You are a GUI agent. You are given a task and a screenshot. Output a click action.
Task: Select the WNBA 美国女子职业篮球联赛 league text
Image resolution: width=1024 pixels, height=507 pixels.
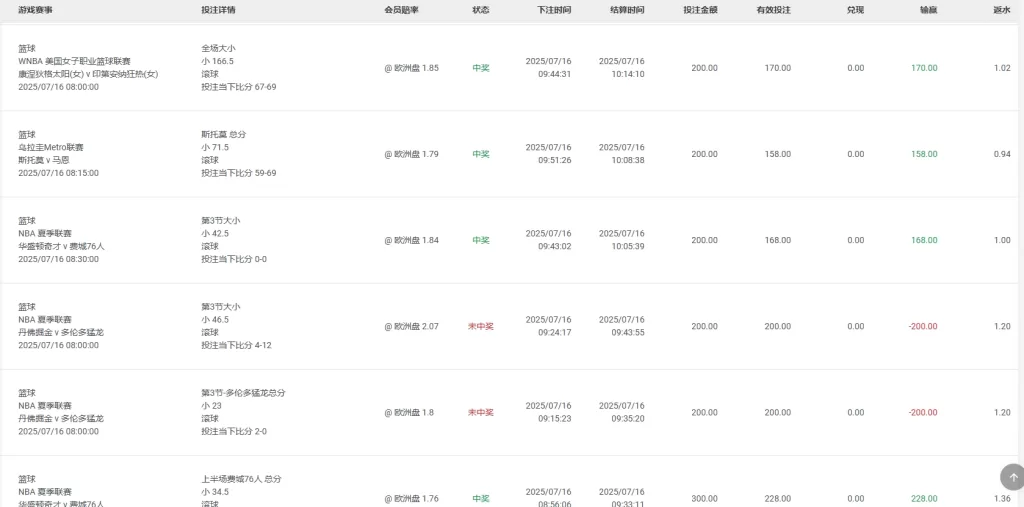point(74,61)
